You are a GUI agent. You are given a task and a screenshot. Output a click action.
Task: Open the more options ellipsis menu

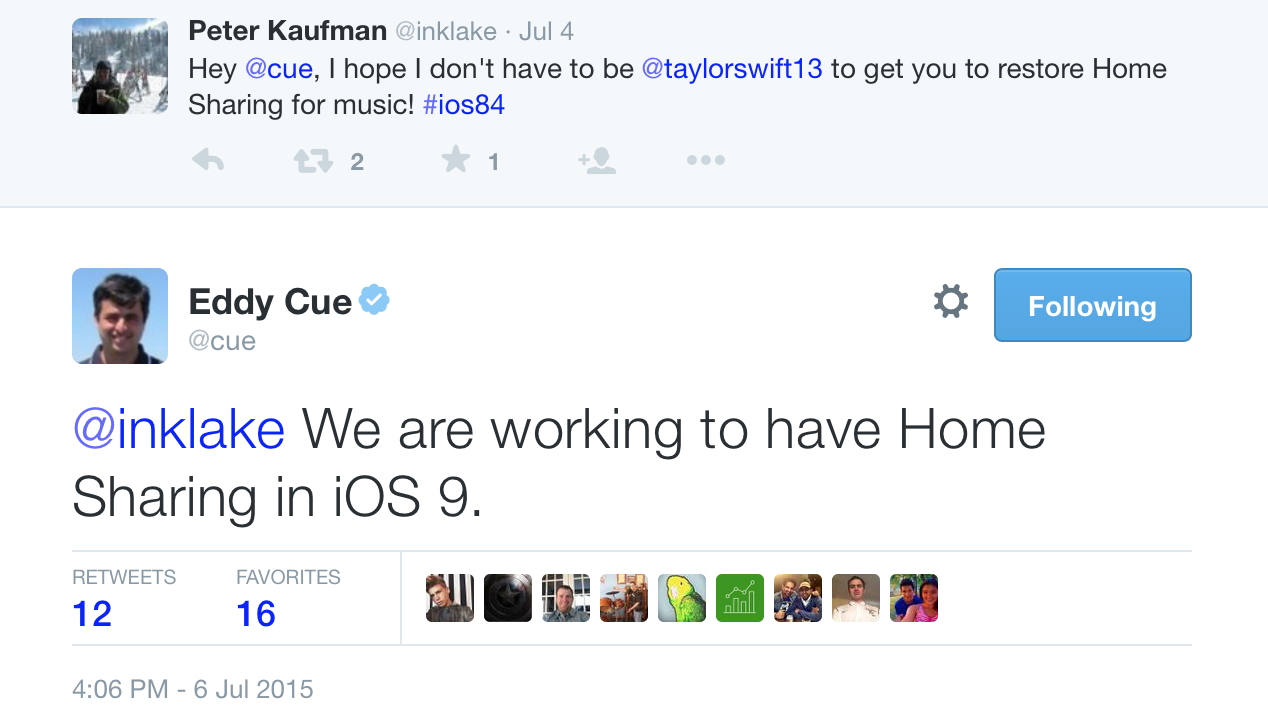pos(705,160)
